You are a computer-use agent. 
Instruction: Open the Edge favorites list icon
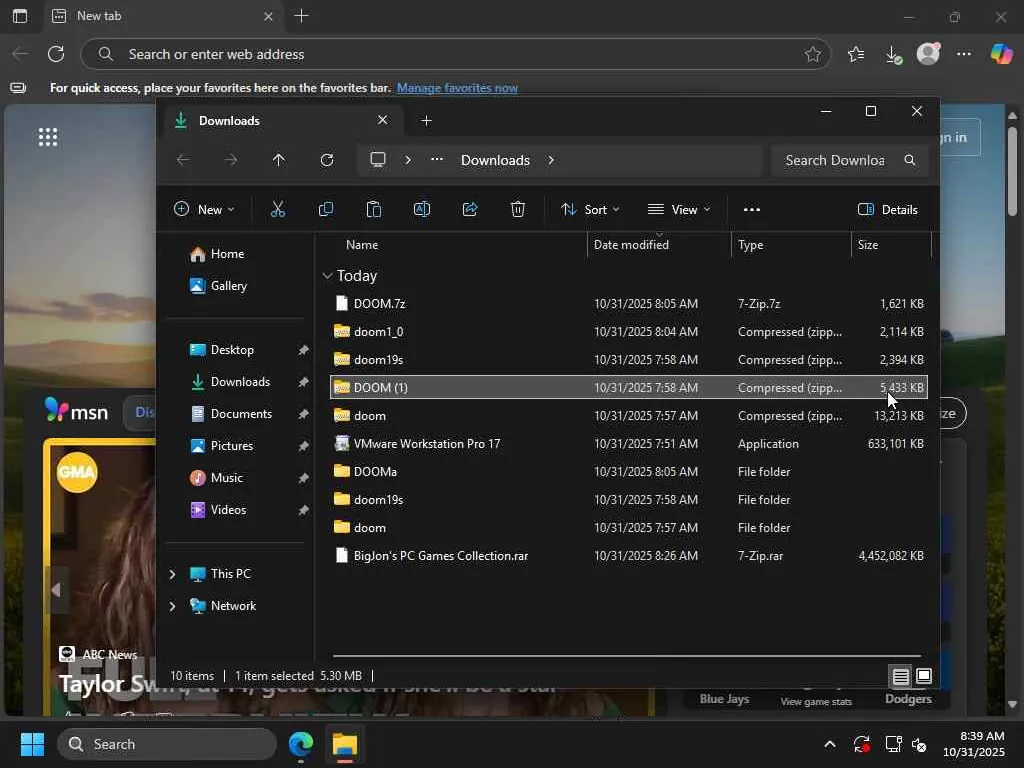(856, 54)
